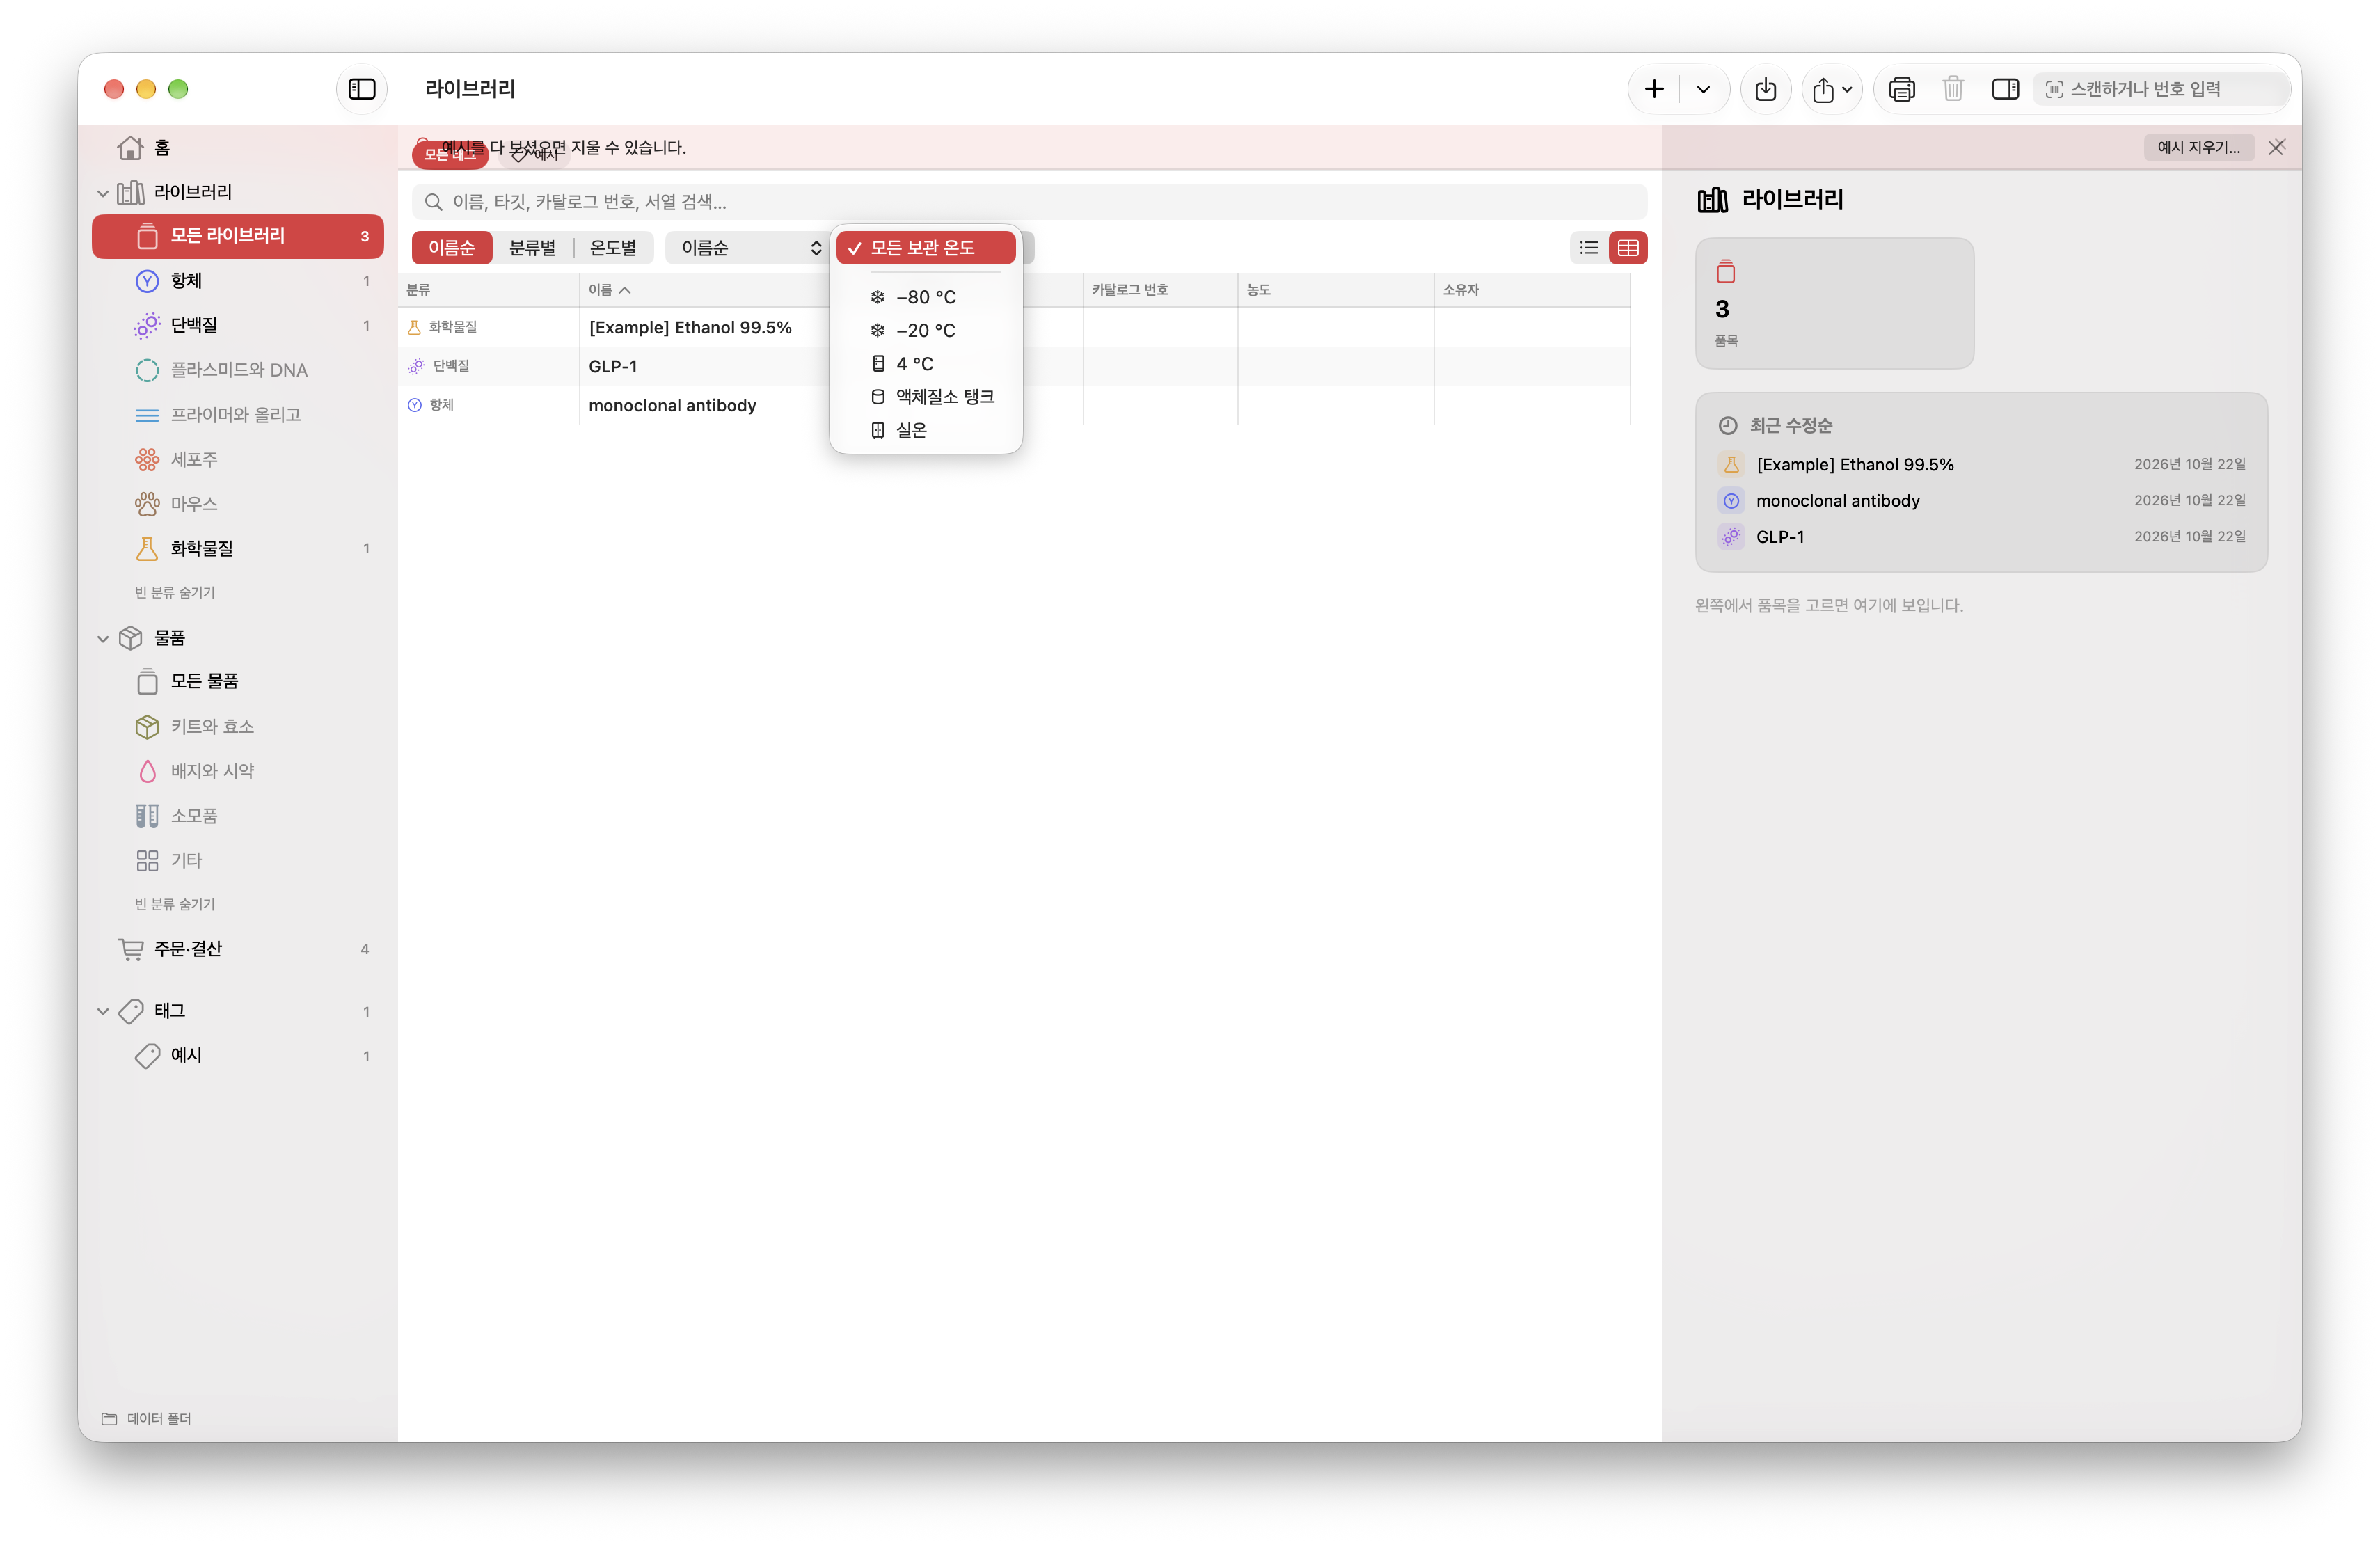Collapse the 라이브러리 sidebar section

(103, 192)
